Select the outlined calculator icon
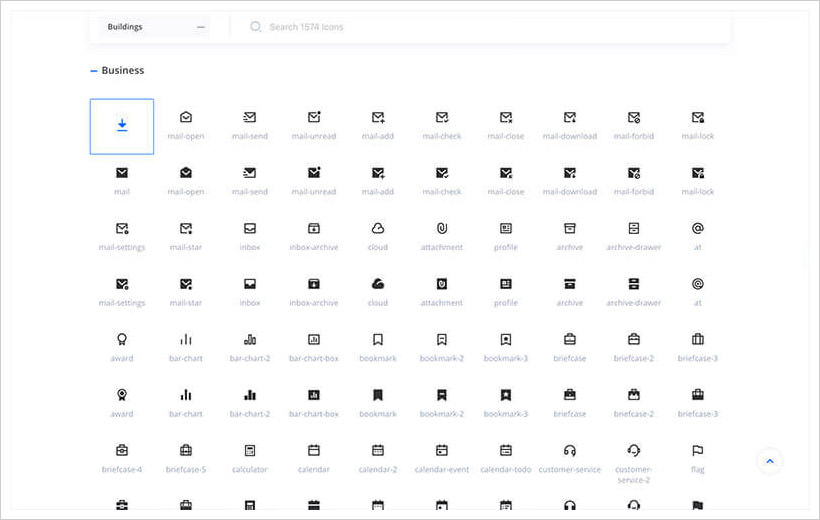This screenshot has width=820, height=520. tap(250, 450)
